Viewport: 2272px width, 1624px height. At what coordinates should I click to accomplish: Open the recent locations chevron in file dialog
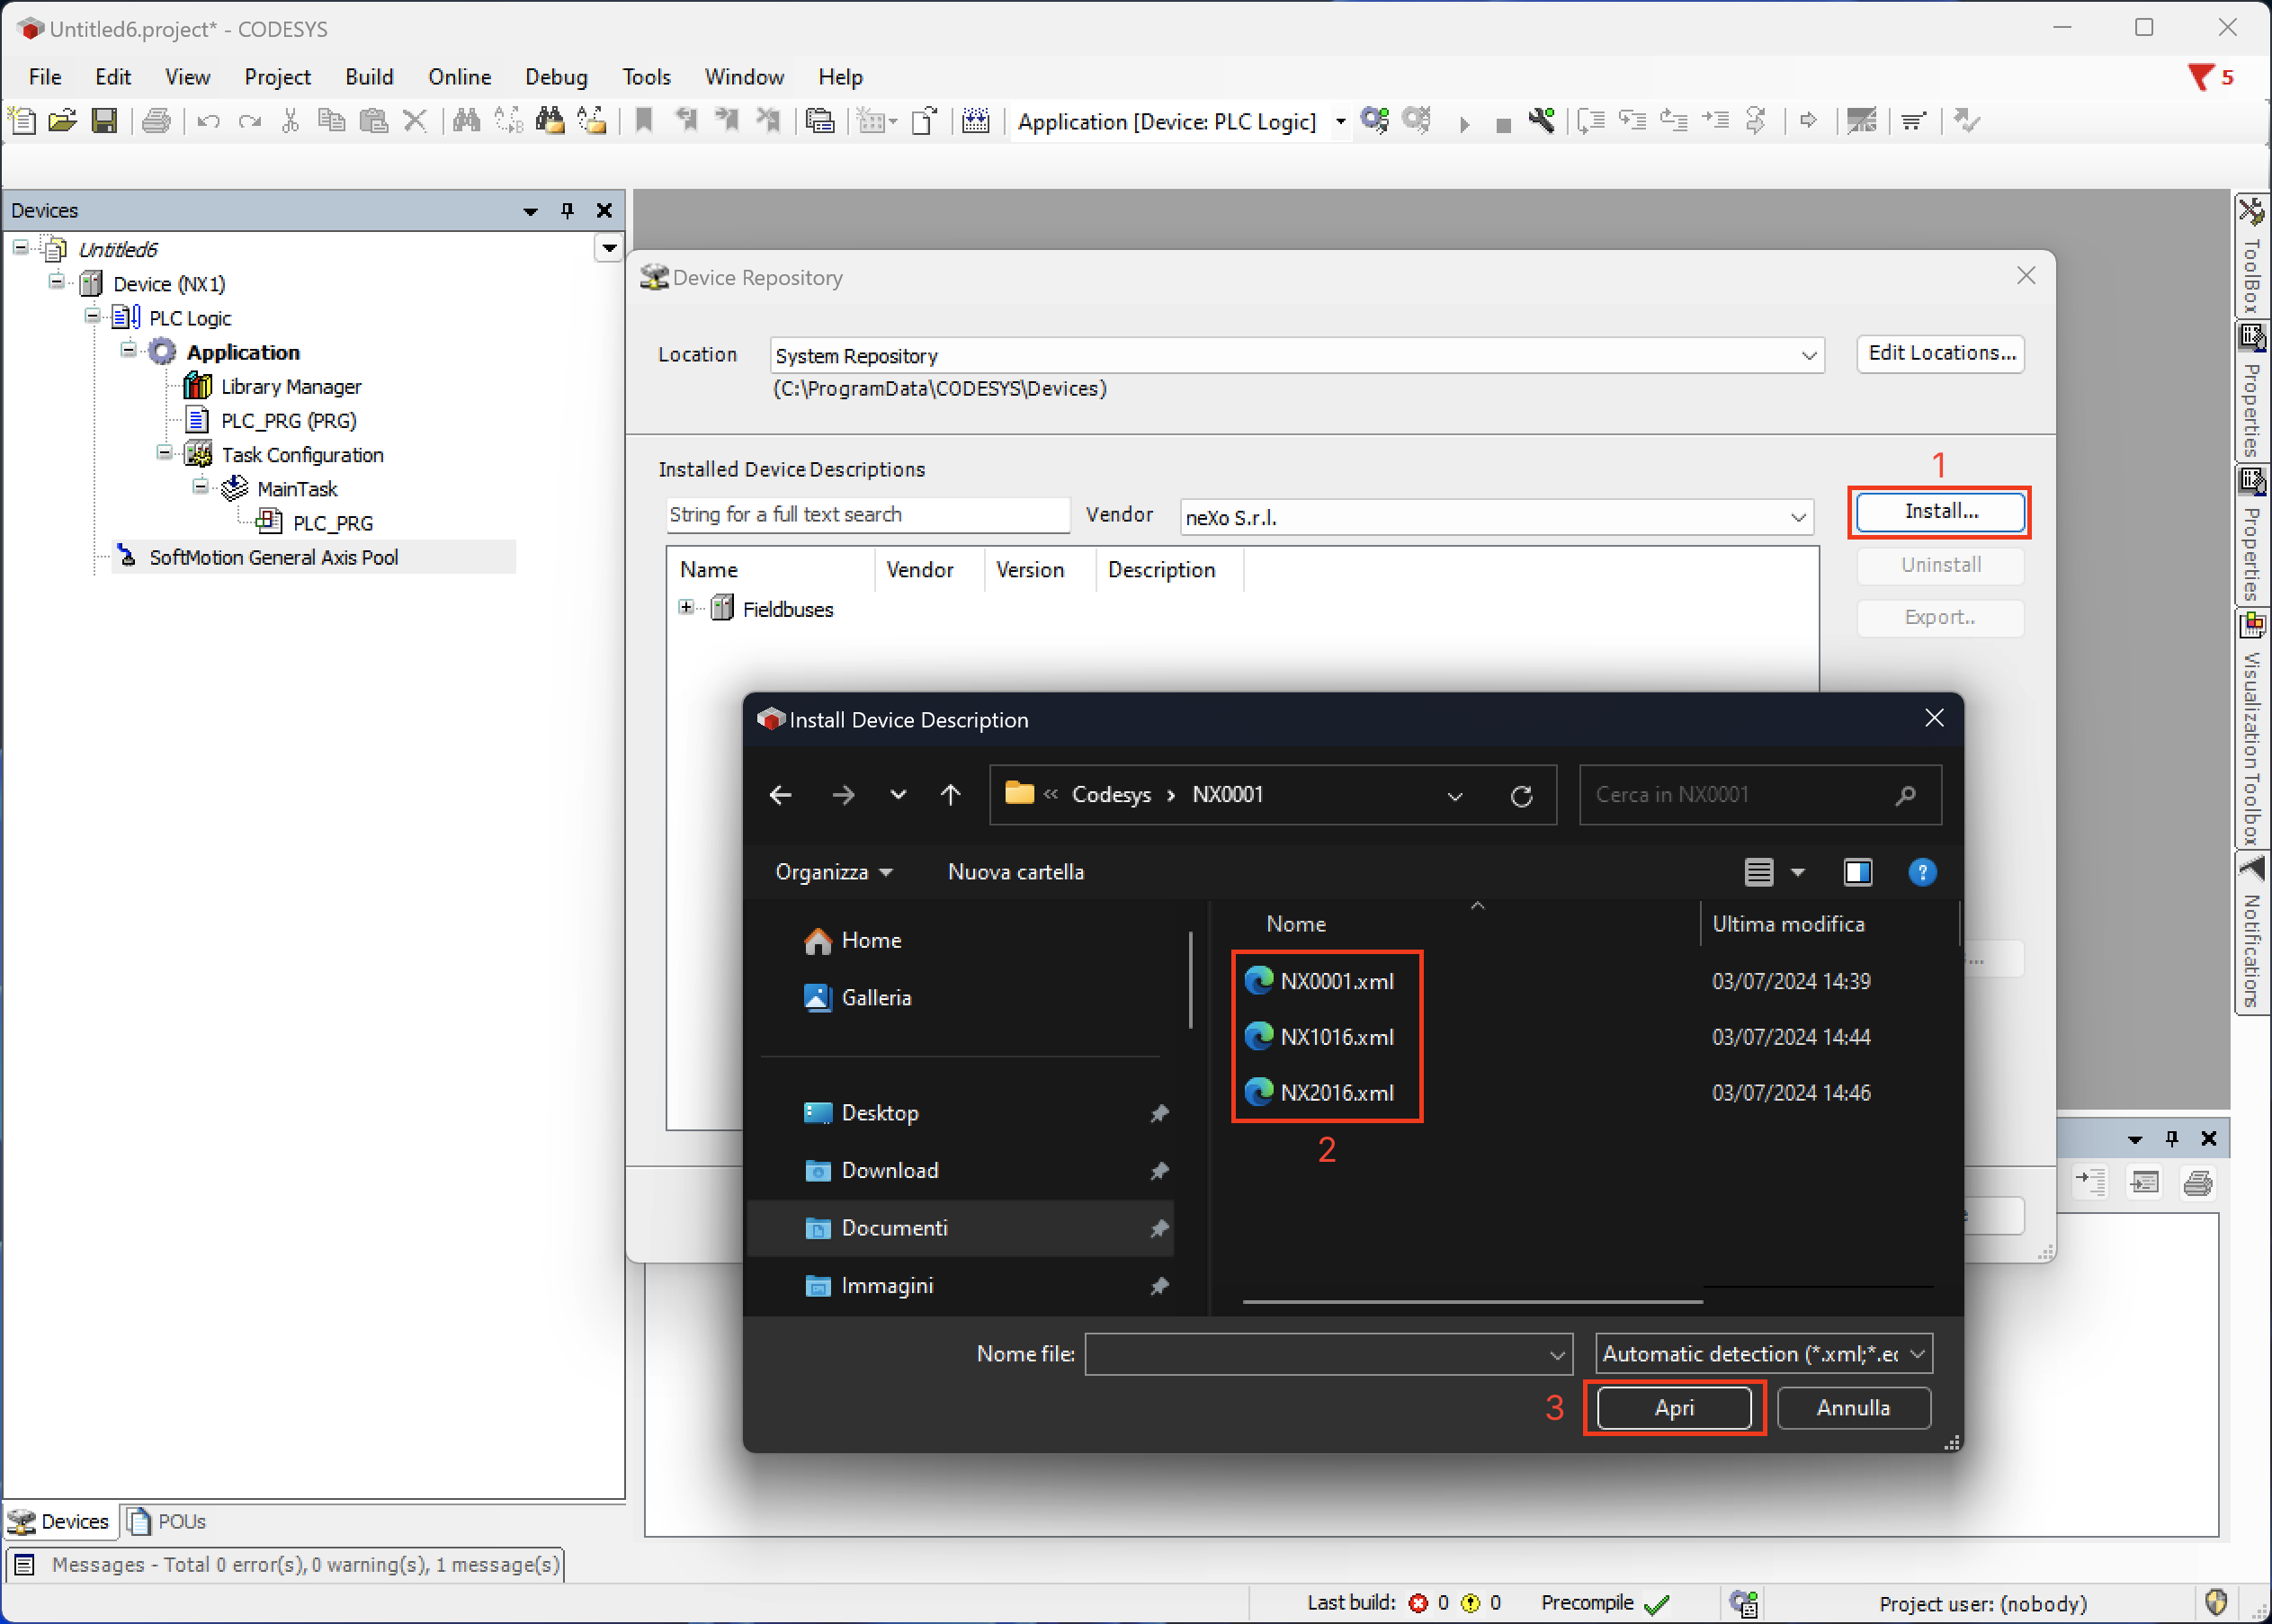pos(898,795)
